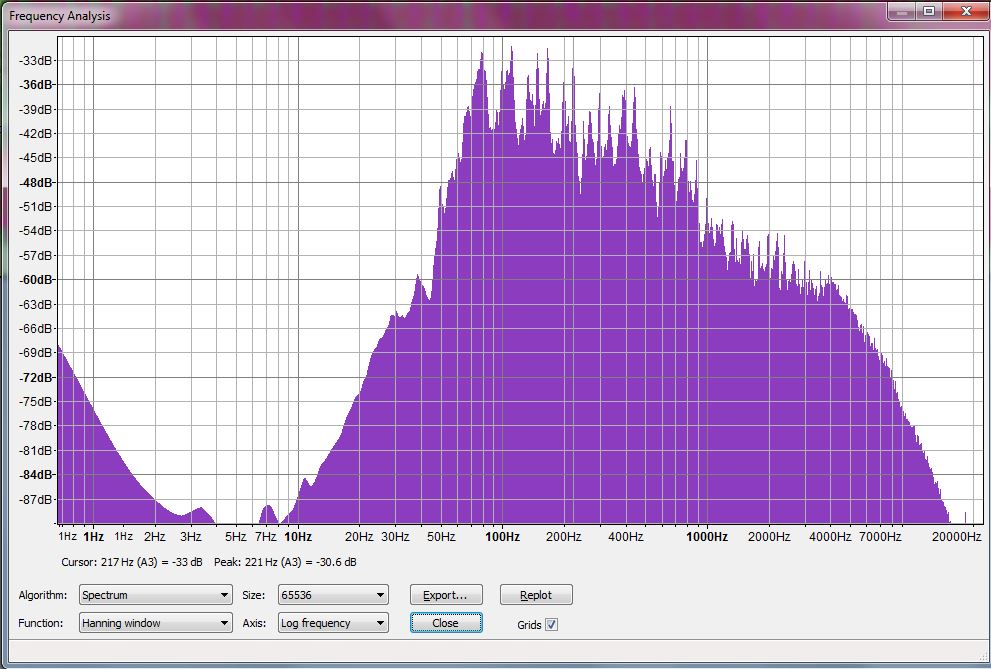Open the Function dropdown showing Hanning window
The width and height of the screenshot is (991, 669).
pos(155,623)
